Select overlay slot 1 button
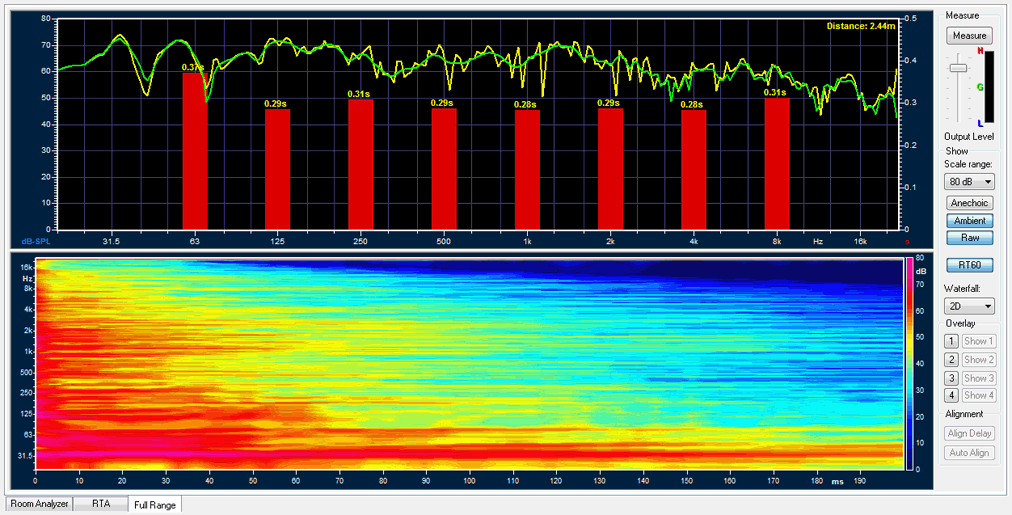 [x=952, y=342]
